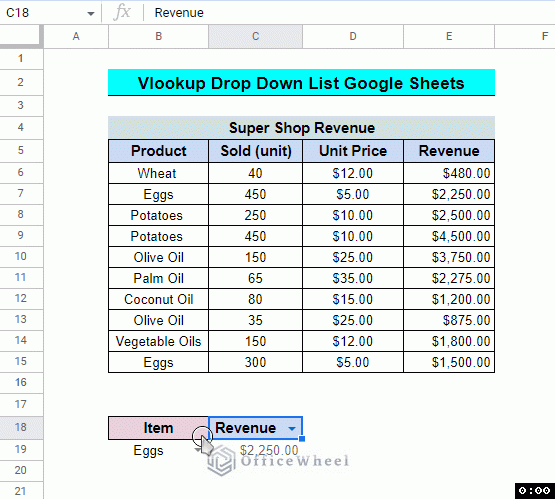
Task: Click the title Vlookup Drop Down List Google Sheets
Action: pos(301,83)
